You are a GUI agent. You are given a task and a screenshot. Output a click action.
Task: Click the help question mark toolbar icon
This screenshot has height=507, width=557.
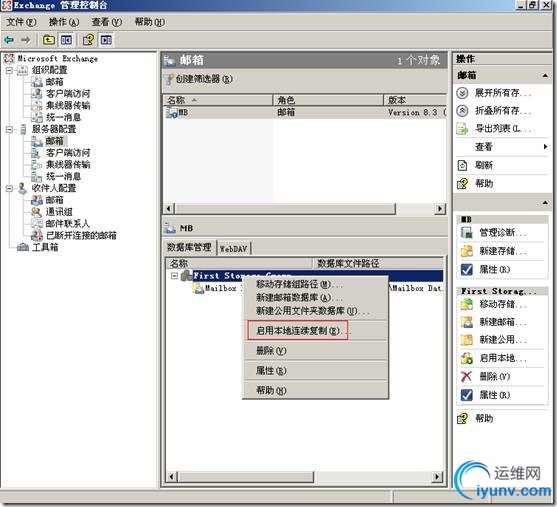click(x=88, y=40)
